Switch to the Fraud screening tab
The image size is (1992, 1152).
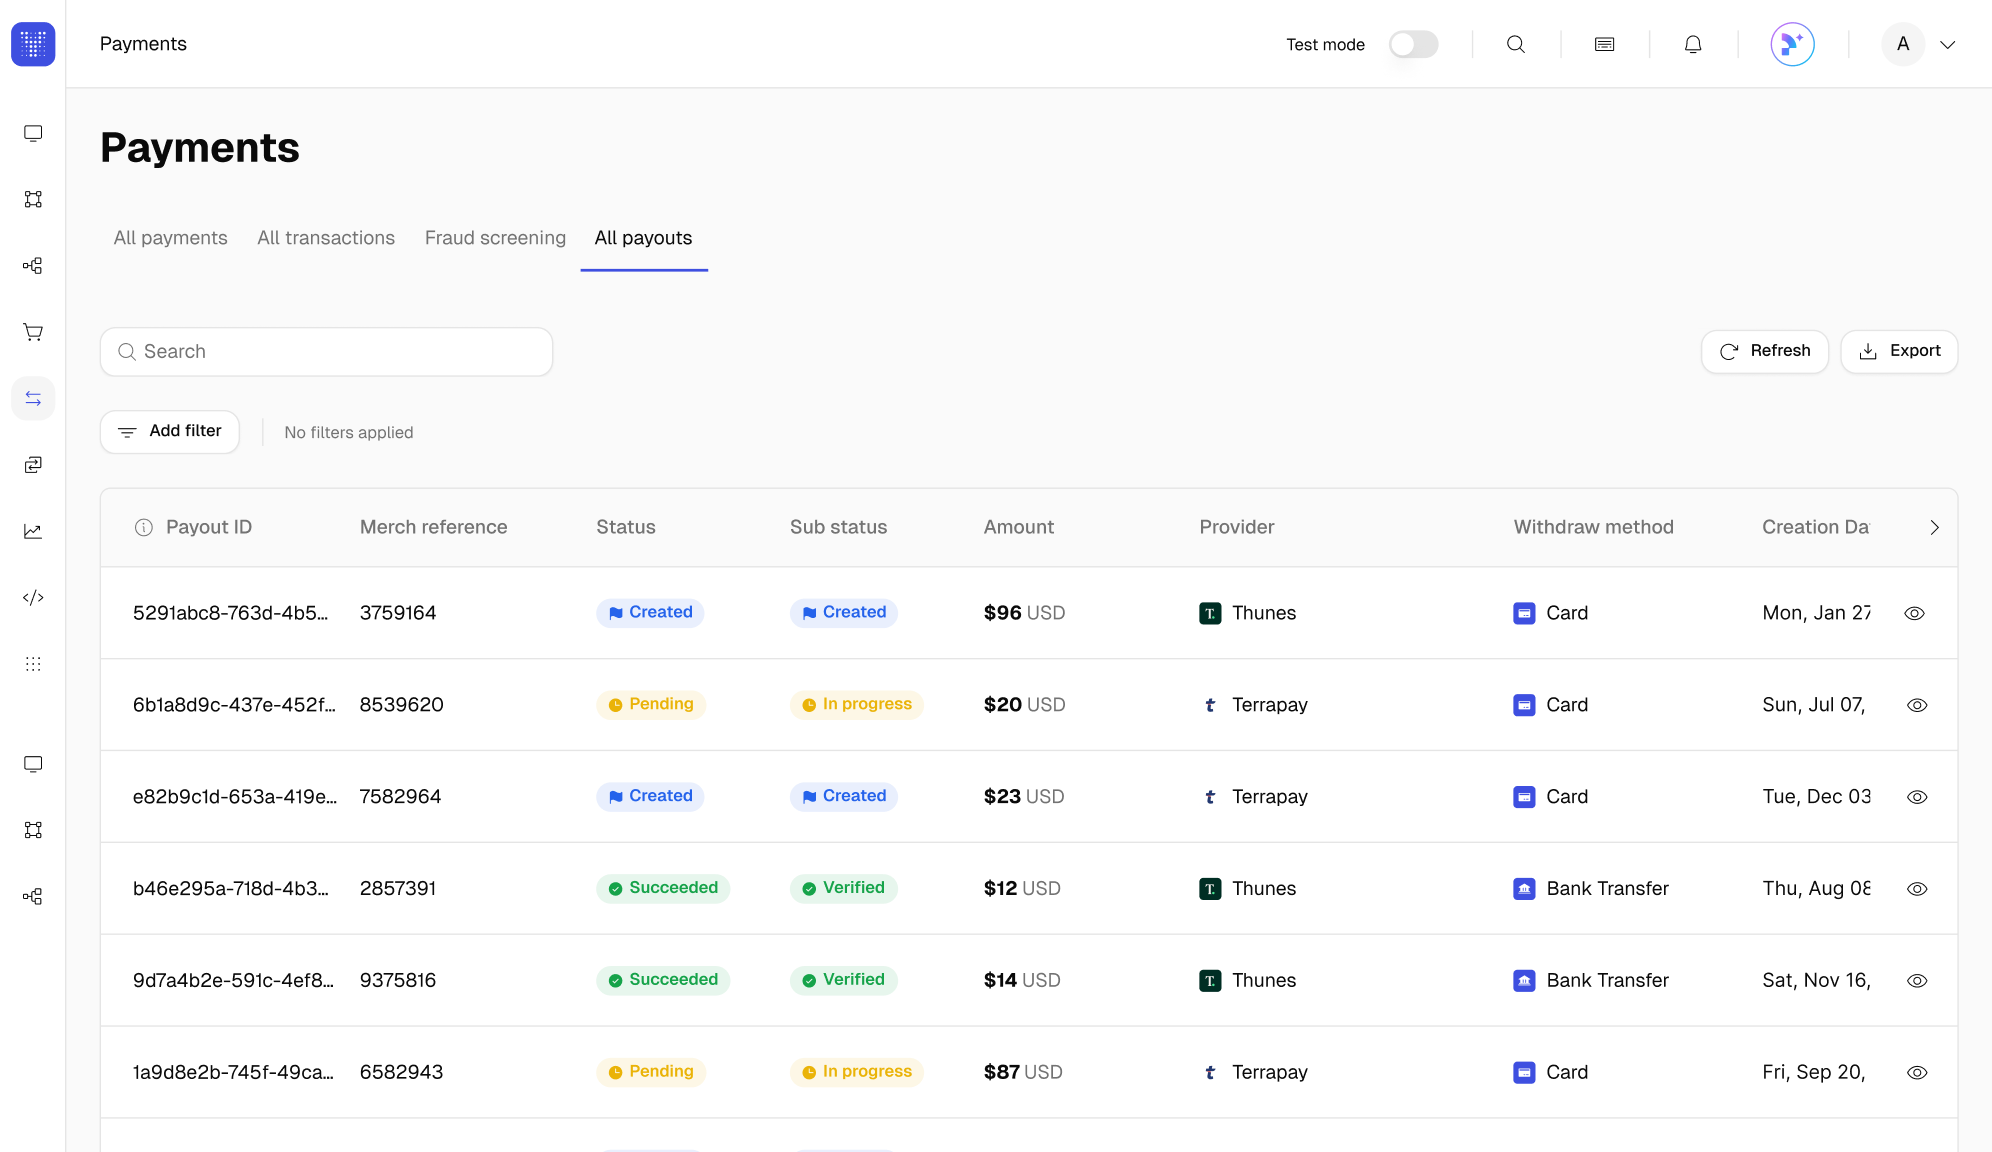click(495, 238)
